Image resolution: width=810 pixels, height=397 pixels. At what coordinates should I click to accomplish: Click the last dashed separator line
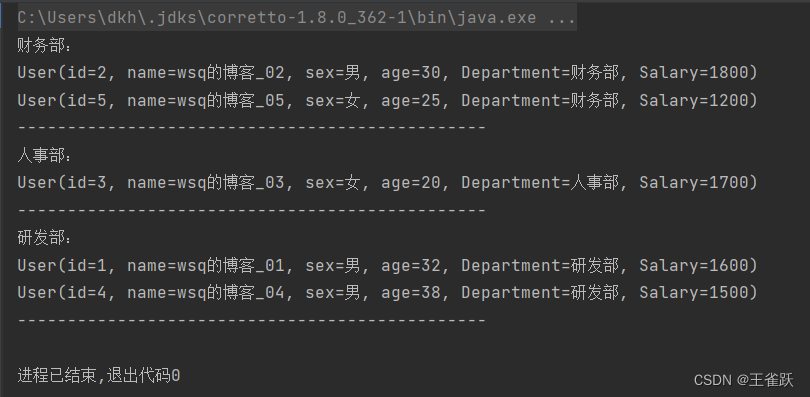252,320
